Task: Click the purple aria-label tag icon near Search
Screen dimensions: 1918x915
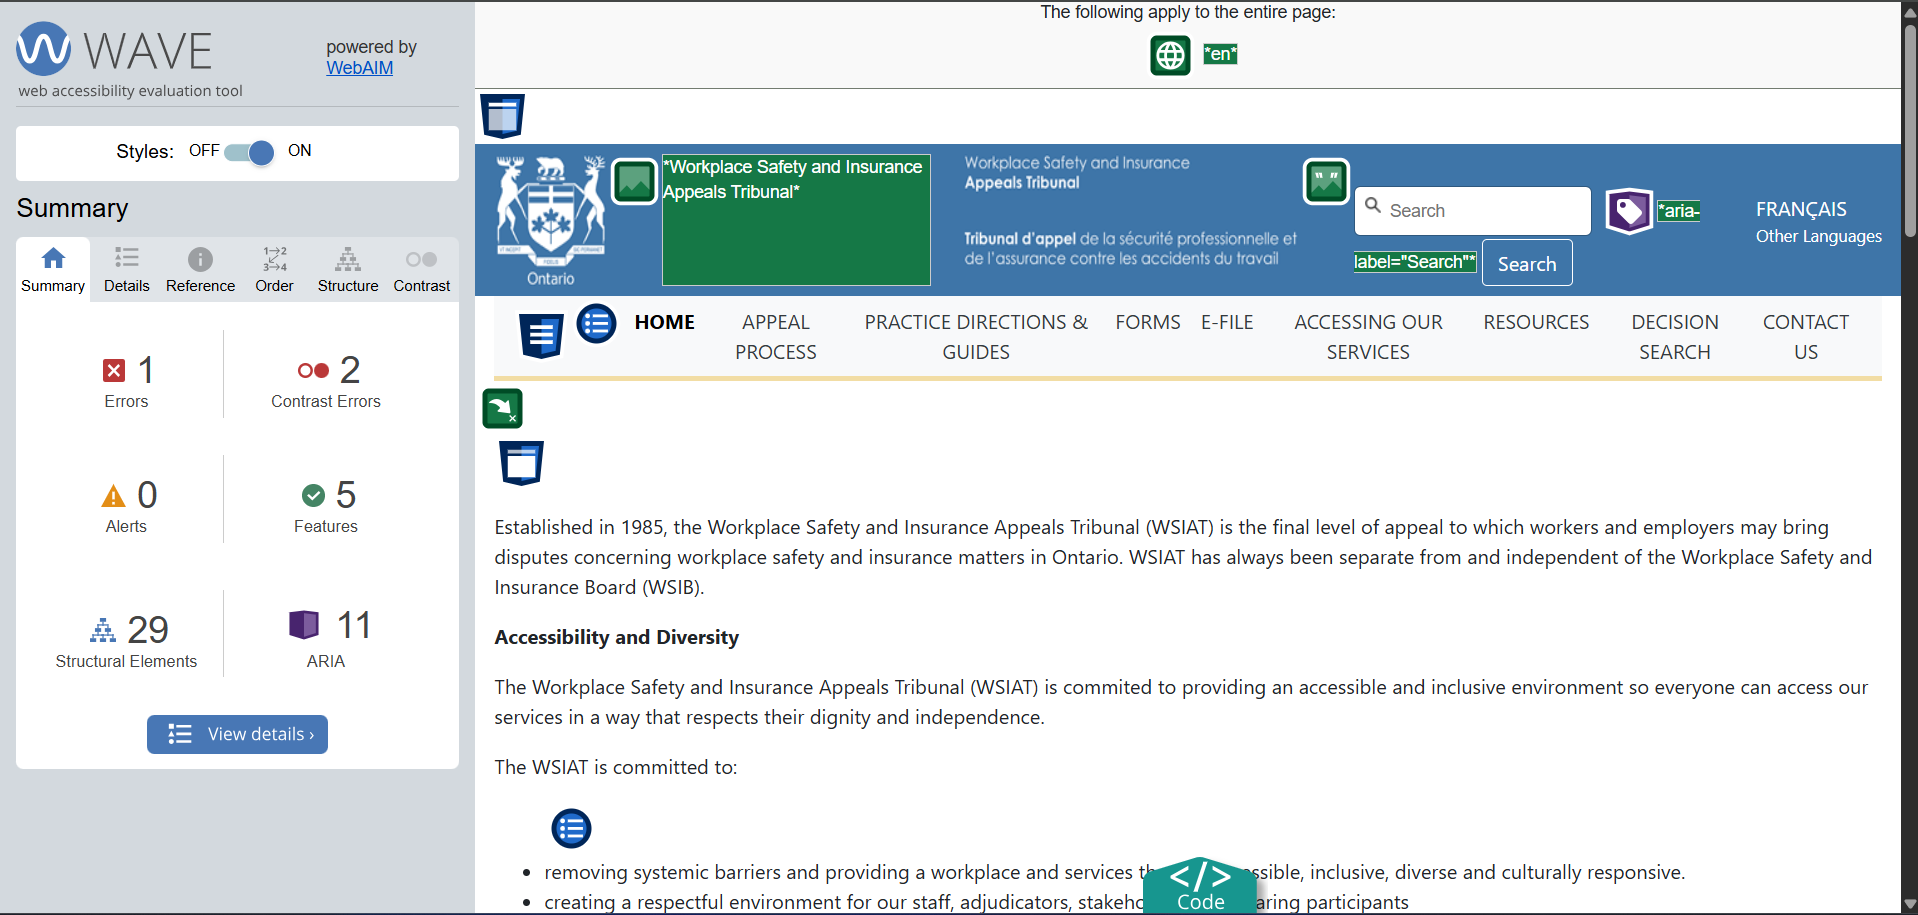Action: [x=1629, y=211]
